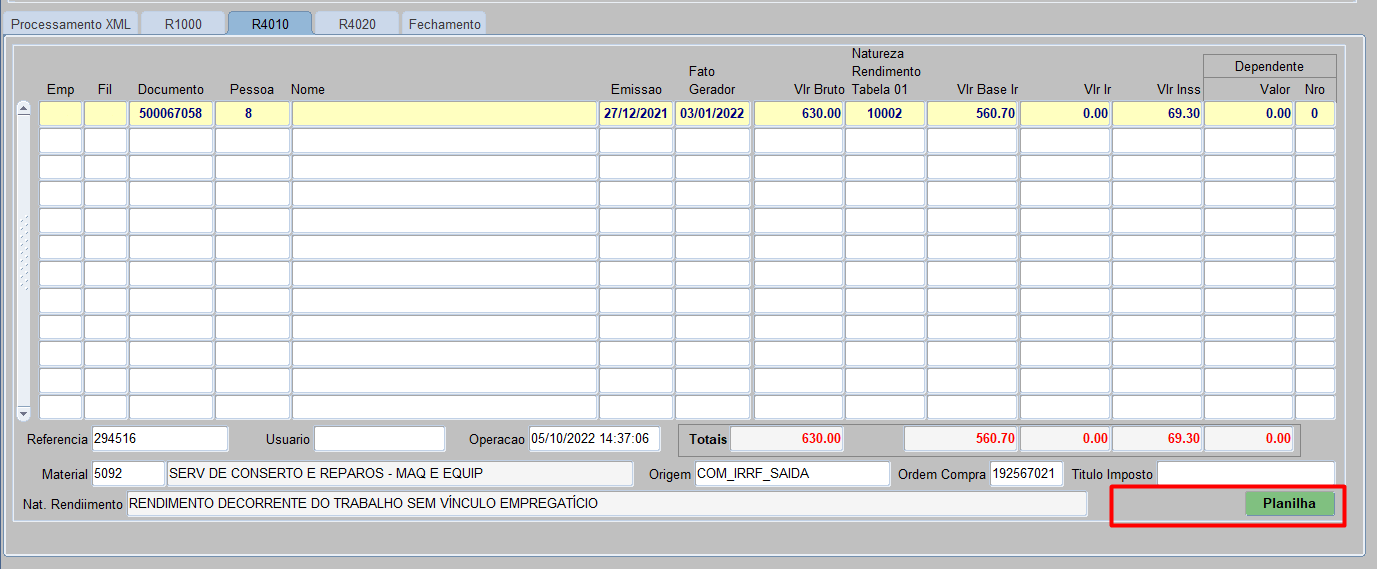This screenshot has height=569, width=1377.
Task: Open the R1000 tab
Action: [183, 24]
